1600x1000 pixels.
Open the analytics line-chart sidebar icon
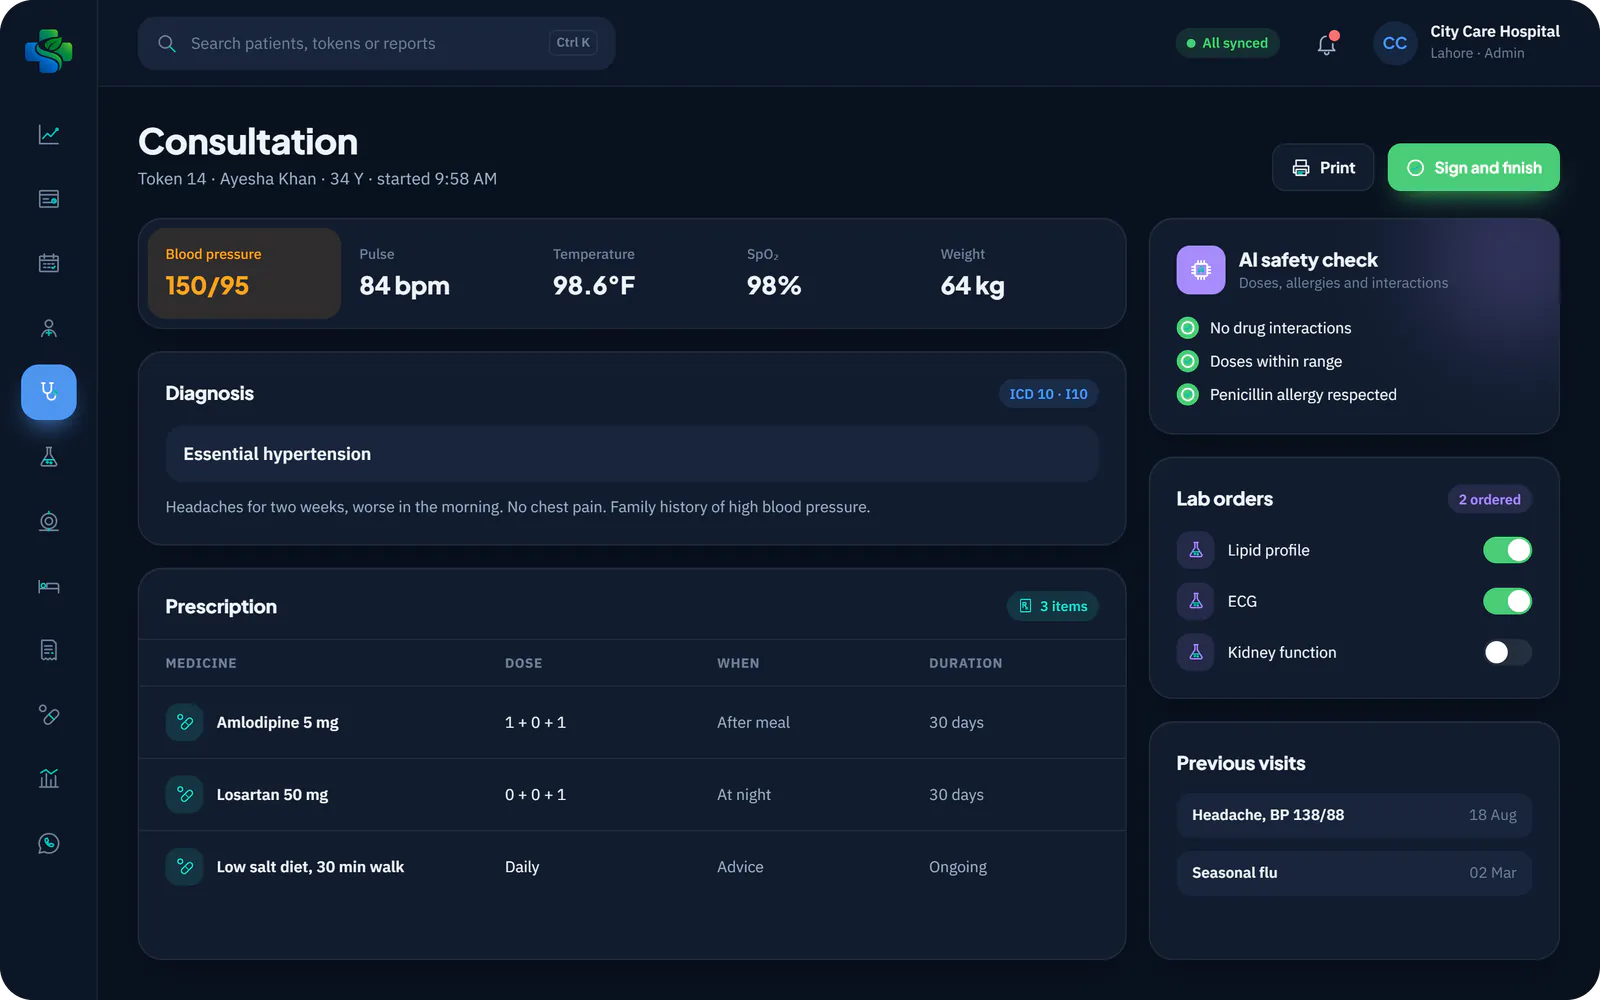[49, 134]
